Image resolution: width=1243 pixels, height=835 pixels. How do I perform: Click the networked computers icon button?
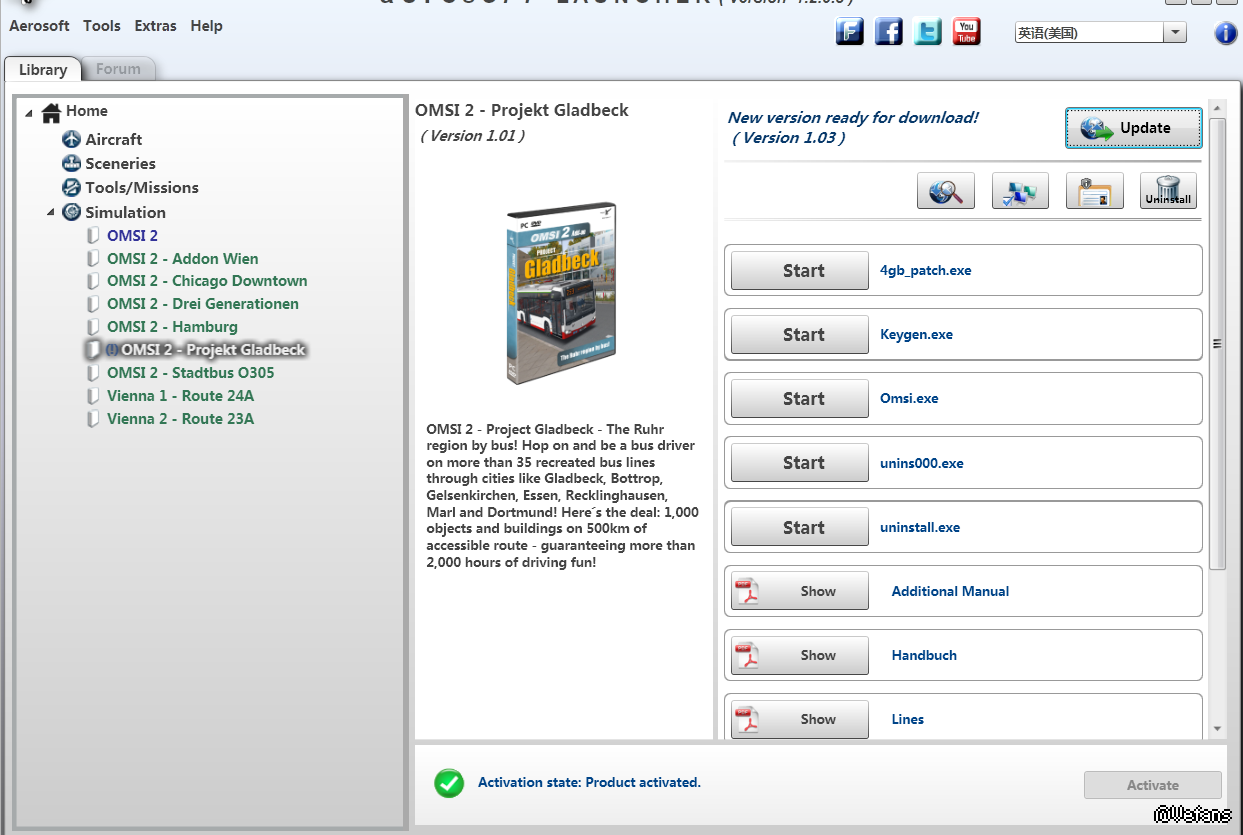tap(1020, 191)
